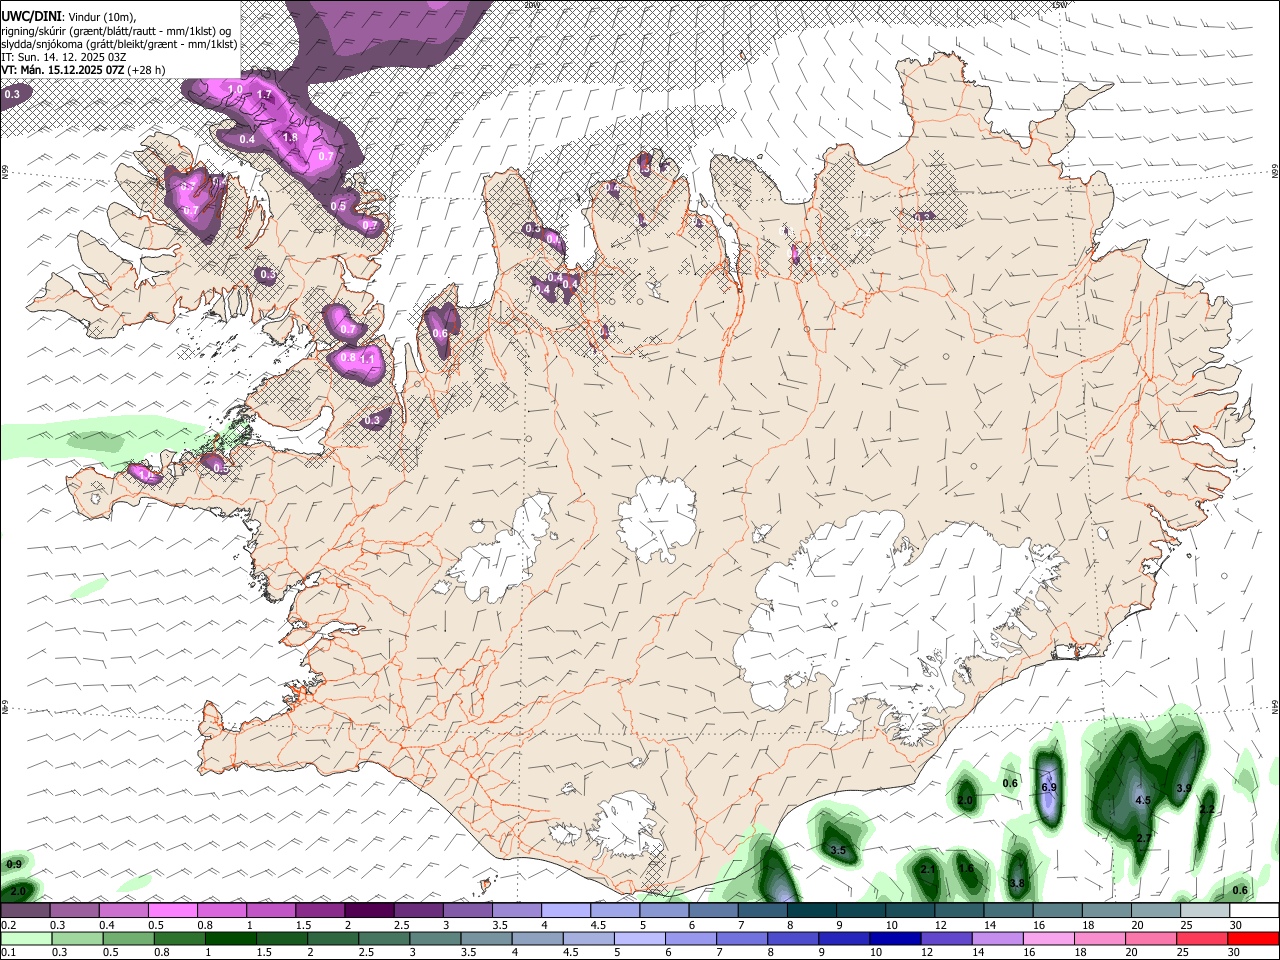Viewport: 1280px width, 960px height.
Task: Click the 1.1 snow value in the Westfjords area
Action: coord(367,359)
